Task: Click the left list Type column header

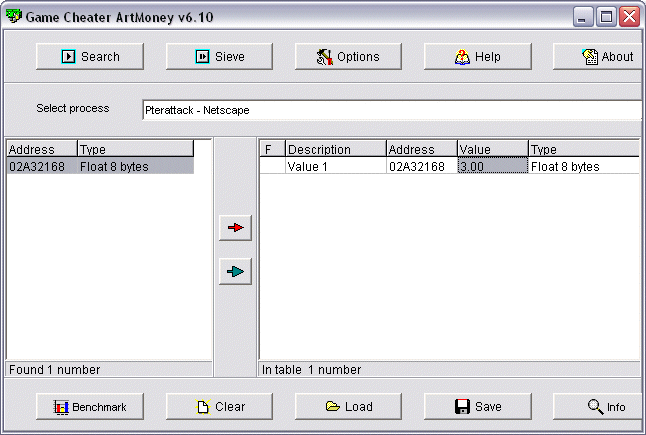Action: coord(135,150)
